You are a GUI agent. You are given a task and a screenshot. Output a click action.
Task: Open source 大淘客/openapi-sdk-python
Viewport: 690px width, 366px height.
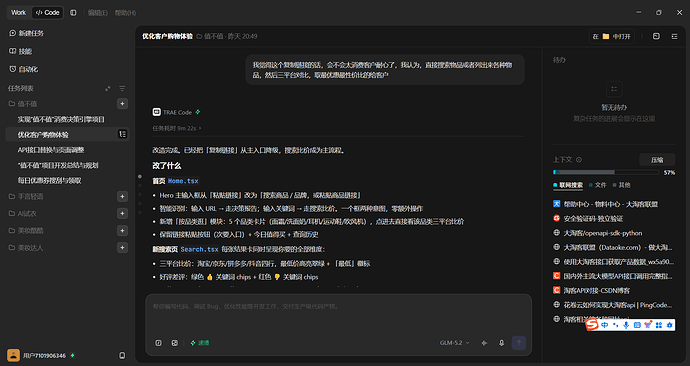click(598, 233)
